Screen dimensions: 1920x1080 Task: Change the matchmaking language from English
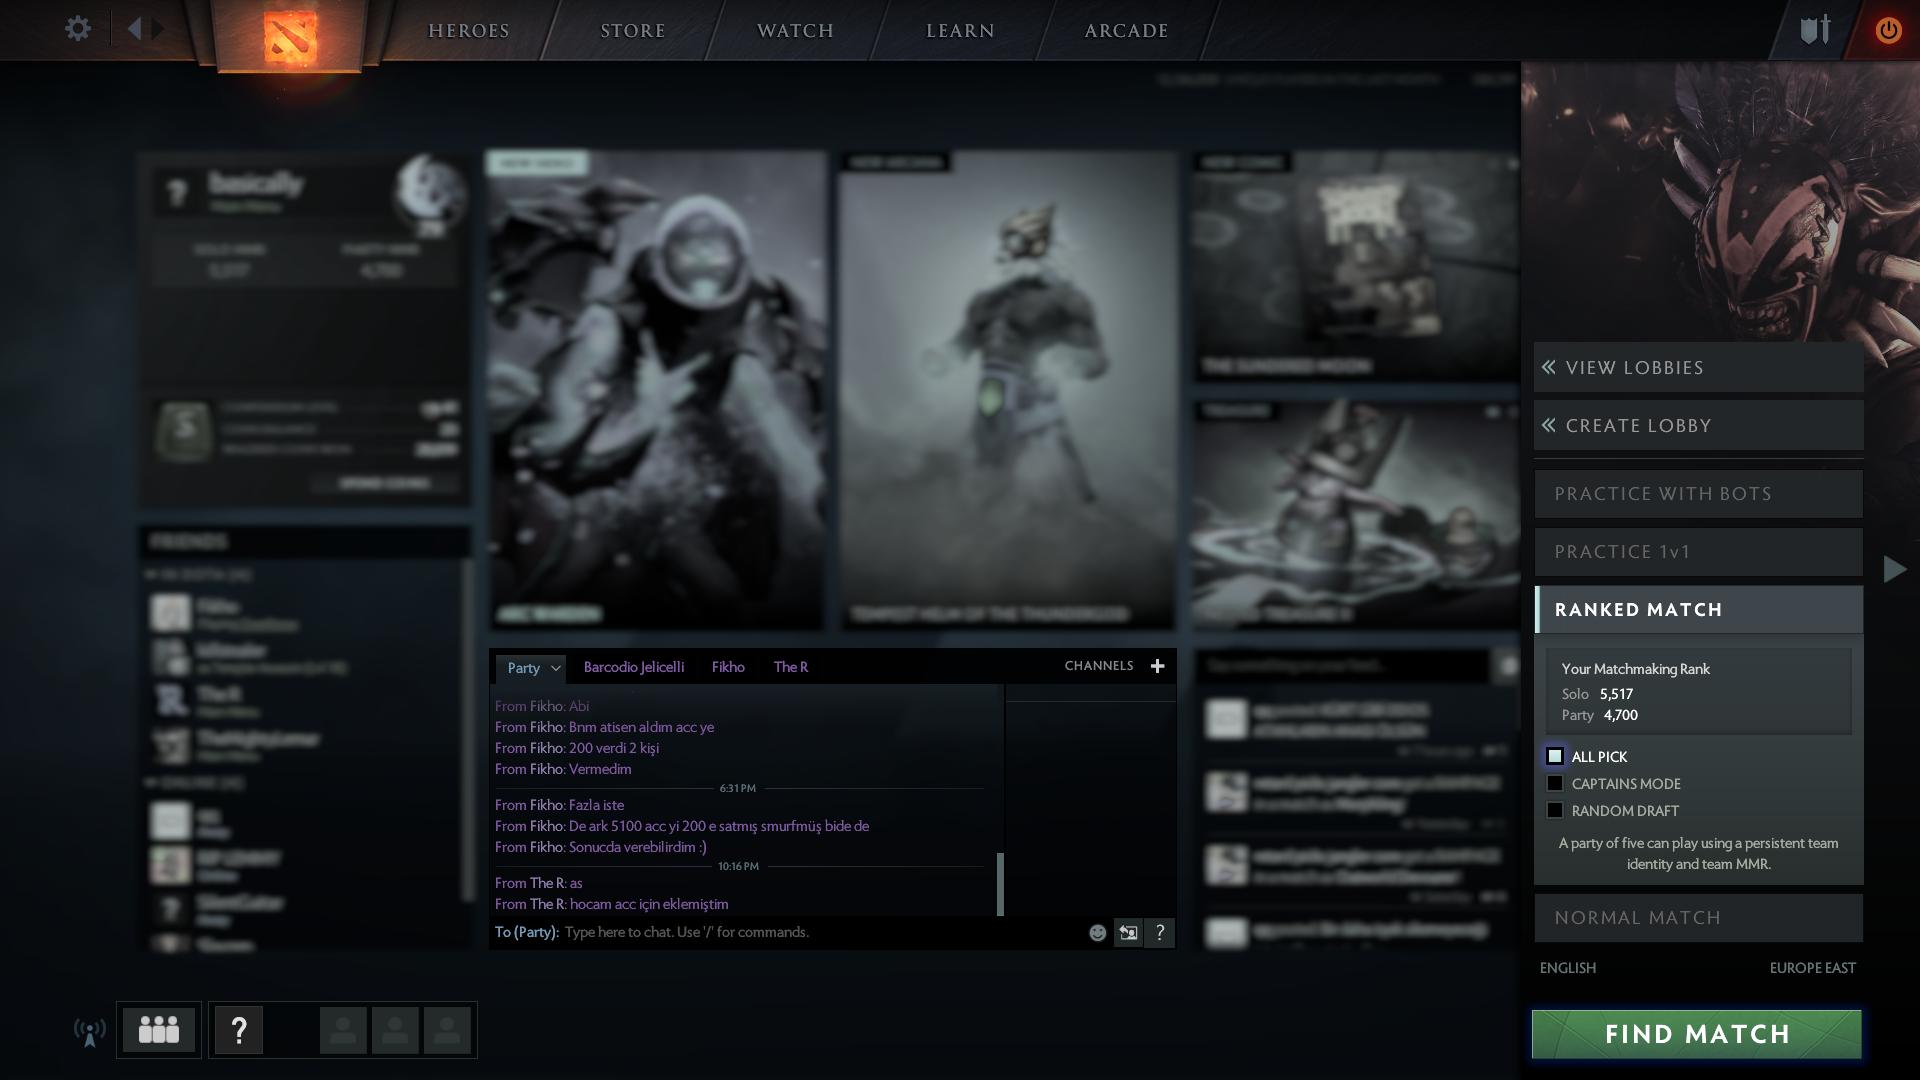pyautogui.click(x=1568, y=968)
